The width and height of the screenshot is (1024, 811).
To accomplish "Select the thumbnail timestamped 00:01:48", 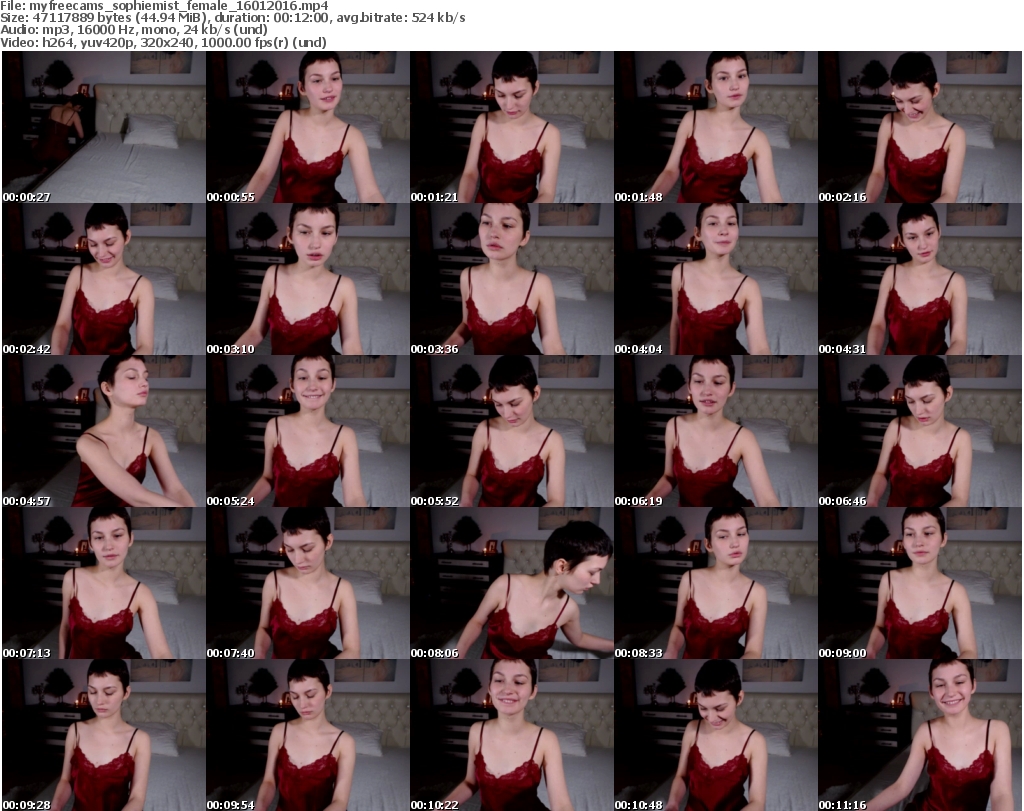I will pos(716,127).
